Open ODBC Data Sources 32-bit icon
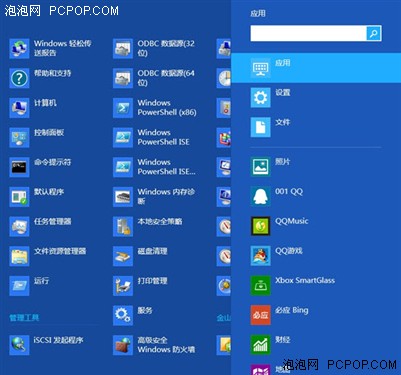This screenshot has width=401, height=375. 123,48
